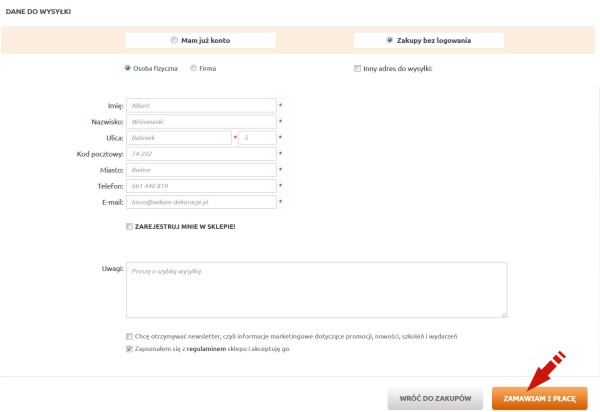Uncheck the regulamin acceptance checkbox
This screenshot has height=412, width=600.
click(129, 350)
